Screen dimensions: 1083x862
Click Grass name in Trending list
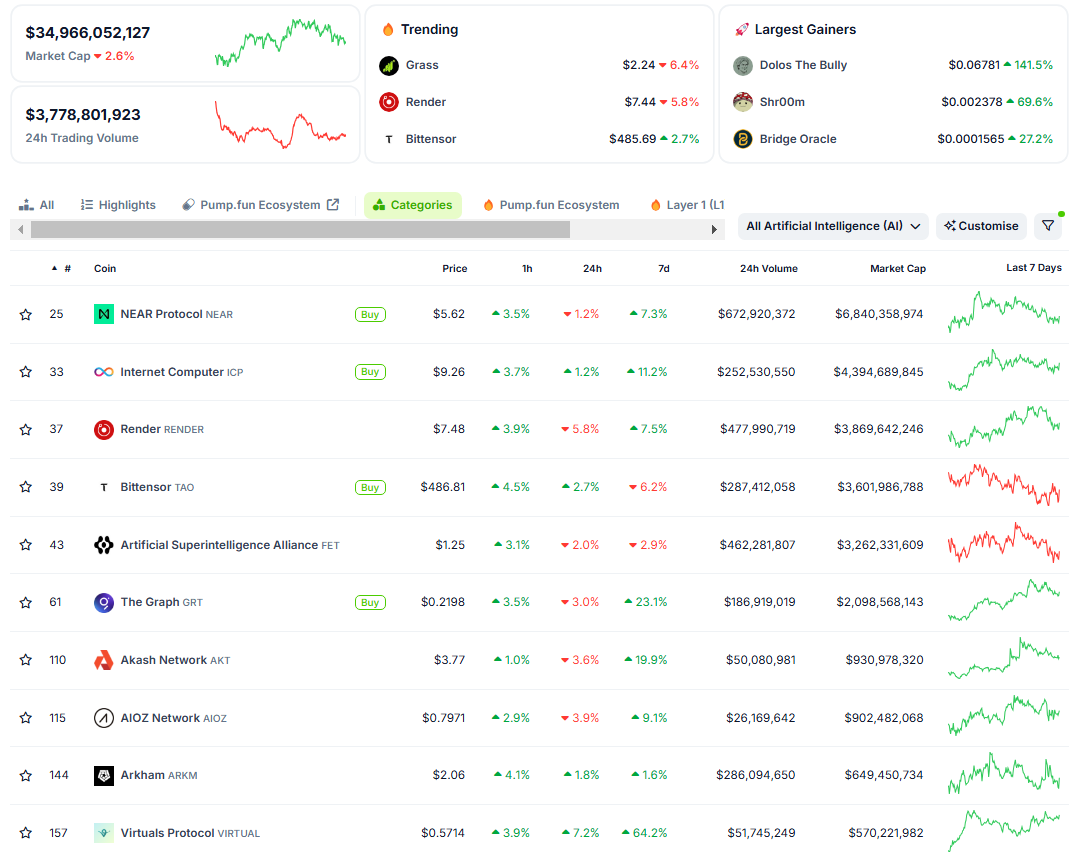click(x=422, y=66)
